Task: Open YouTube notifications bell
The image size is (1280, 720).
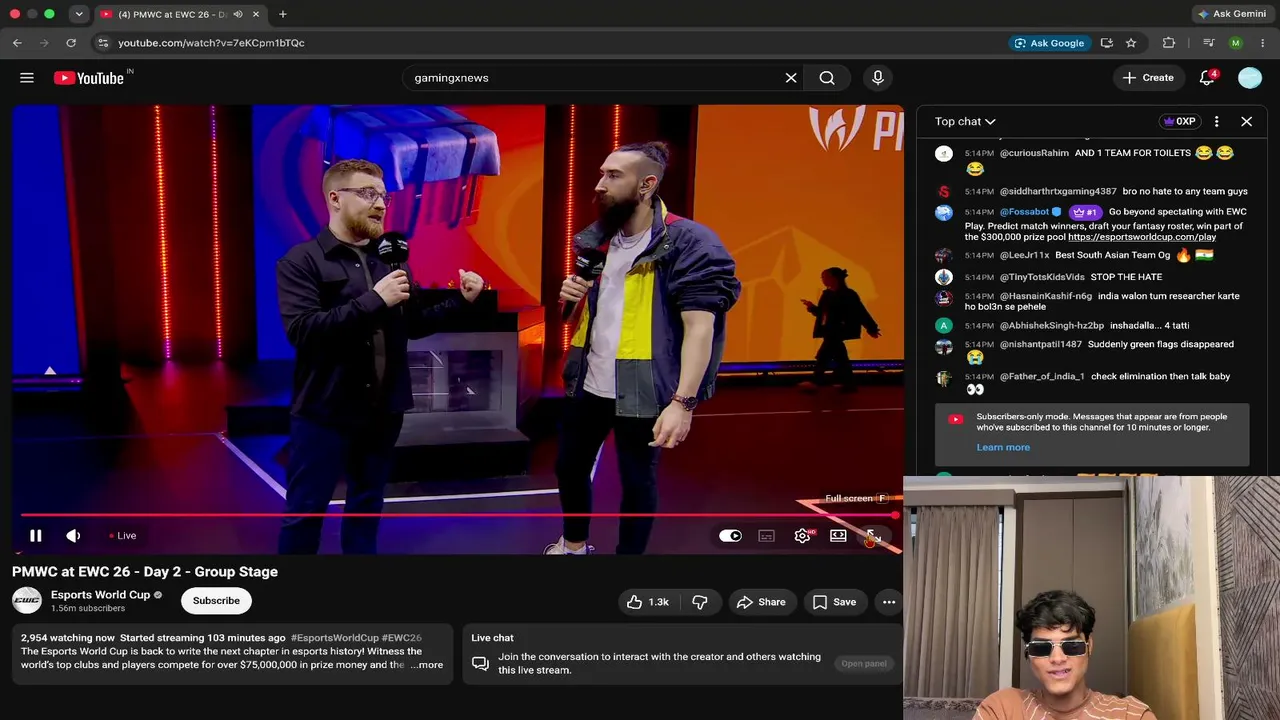Action: (1207, 78)
